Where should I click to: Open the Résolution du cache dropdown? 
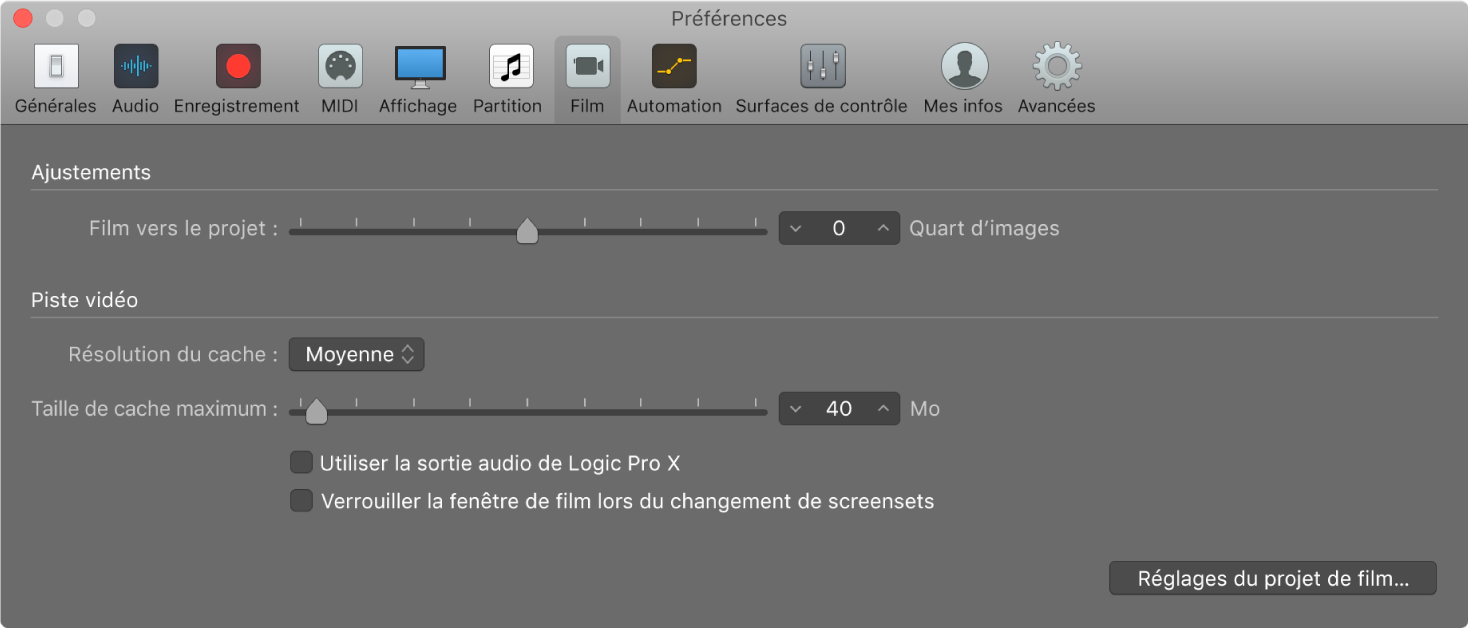[356, 354]
